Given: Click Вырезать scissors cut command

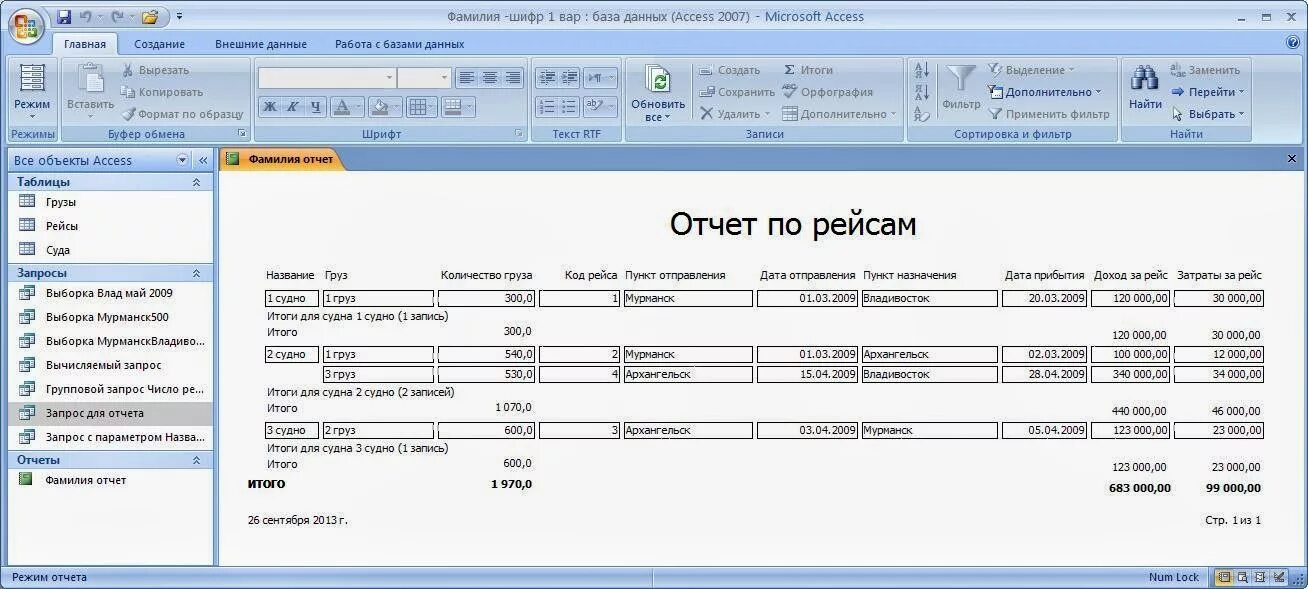Looking at the screenshot, I should (x=155, y=70).
